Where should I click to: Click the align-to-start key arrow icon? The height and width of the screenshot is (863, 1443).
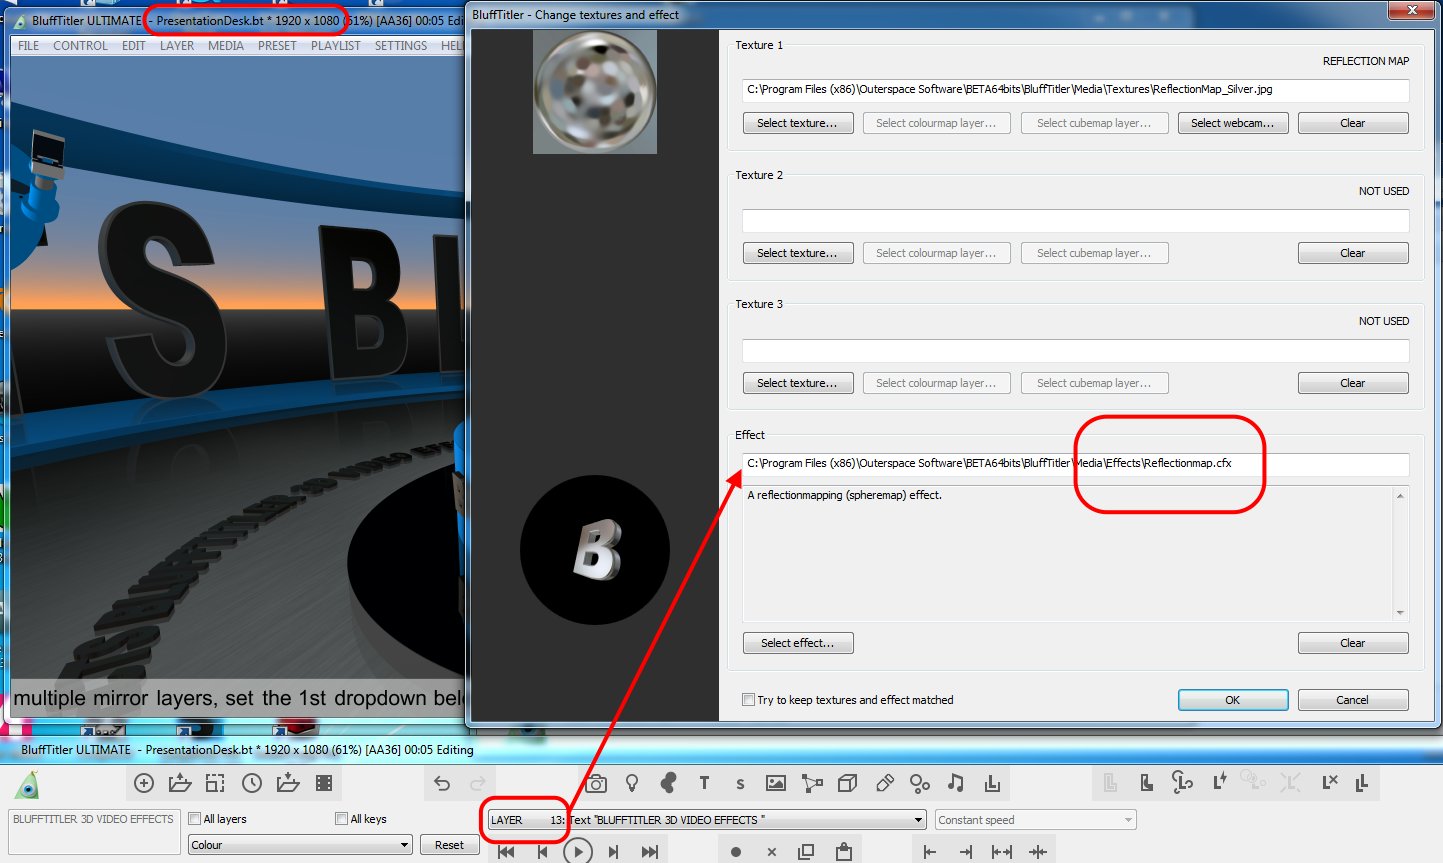[930, 852]
